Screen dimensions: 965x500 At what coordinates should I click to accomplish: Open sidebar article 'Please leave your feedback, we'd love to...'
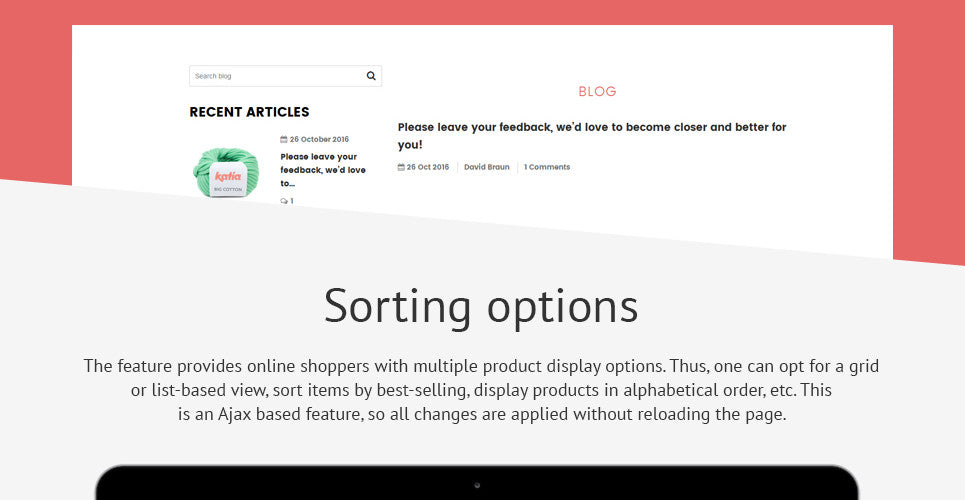click(323, 170)
